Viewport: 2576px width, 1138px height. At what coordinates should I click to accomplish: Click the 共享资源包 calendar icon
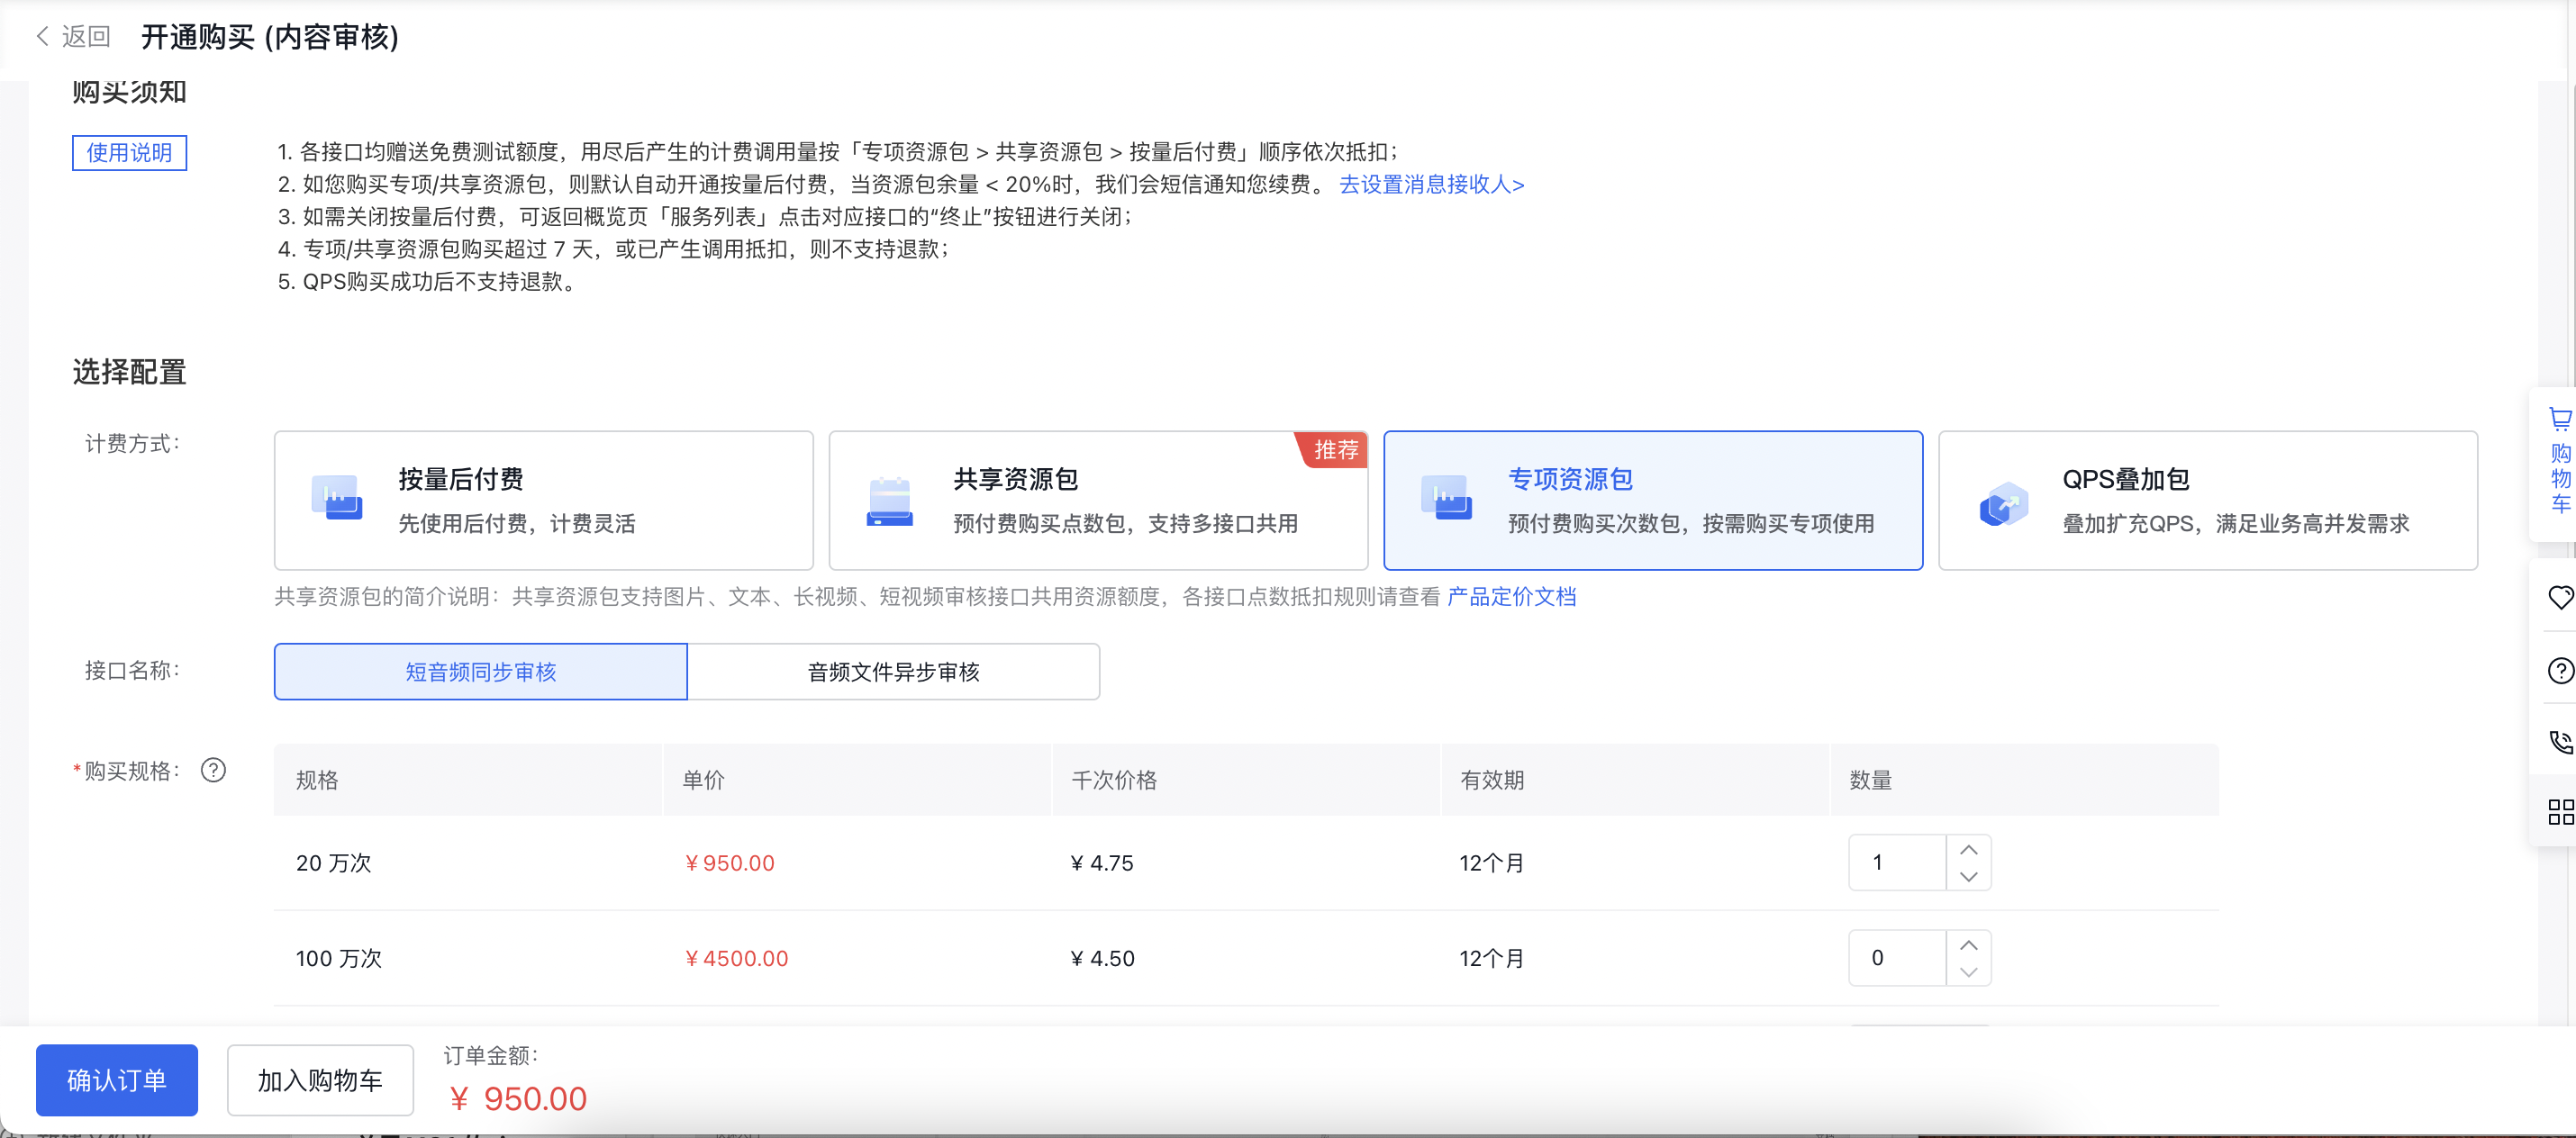(890, 501)
